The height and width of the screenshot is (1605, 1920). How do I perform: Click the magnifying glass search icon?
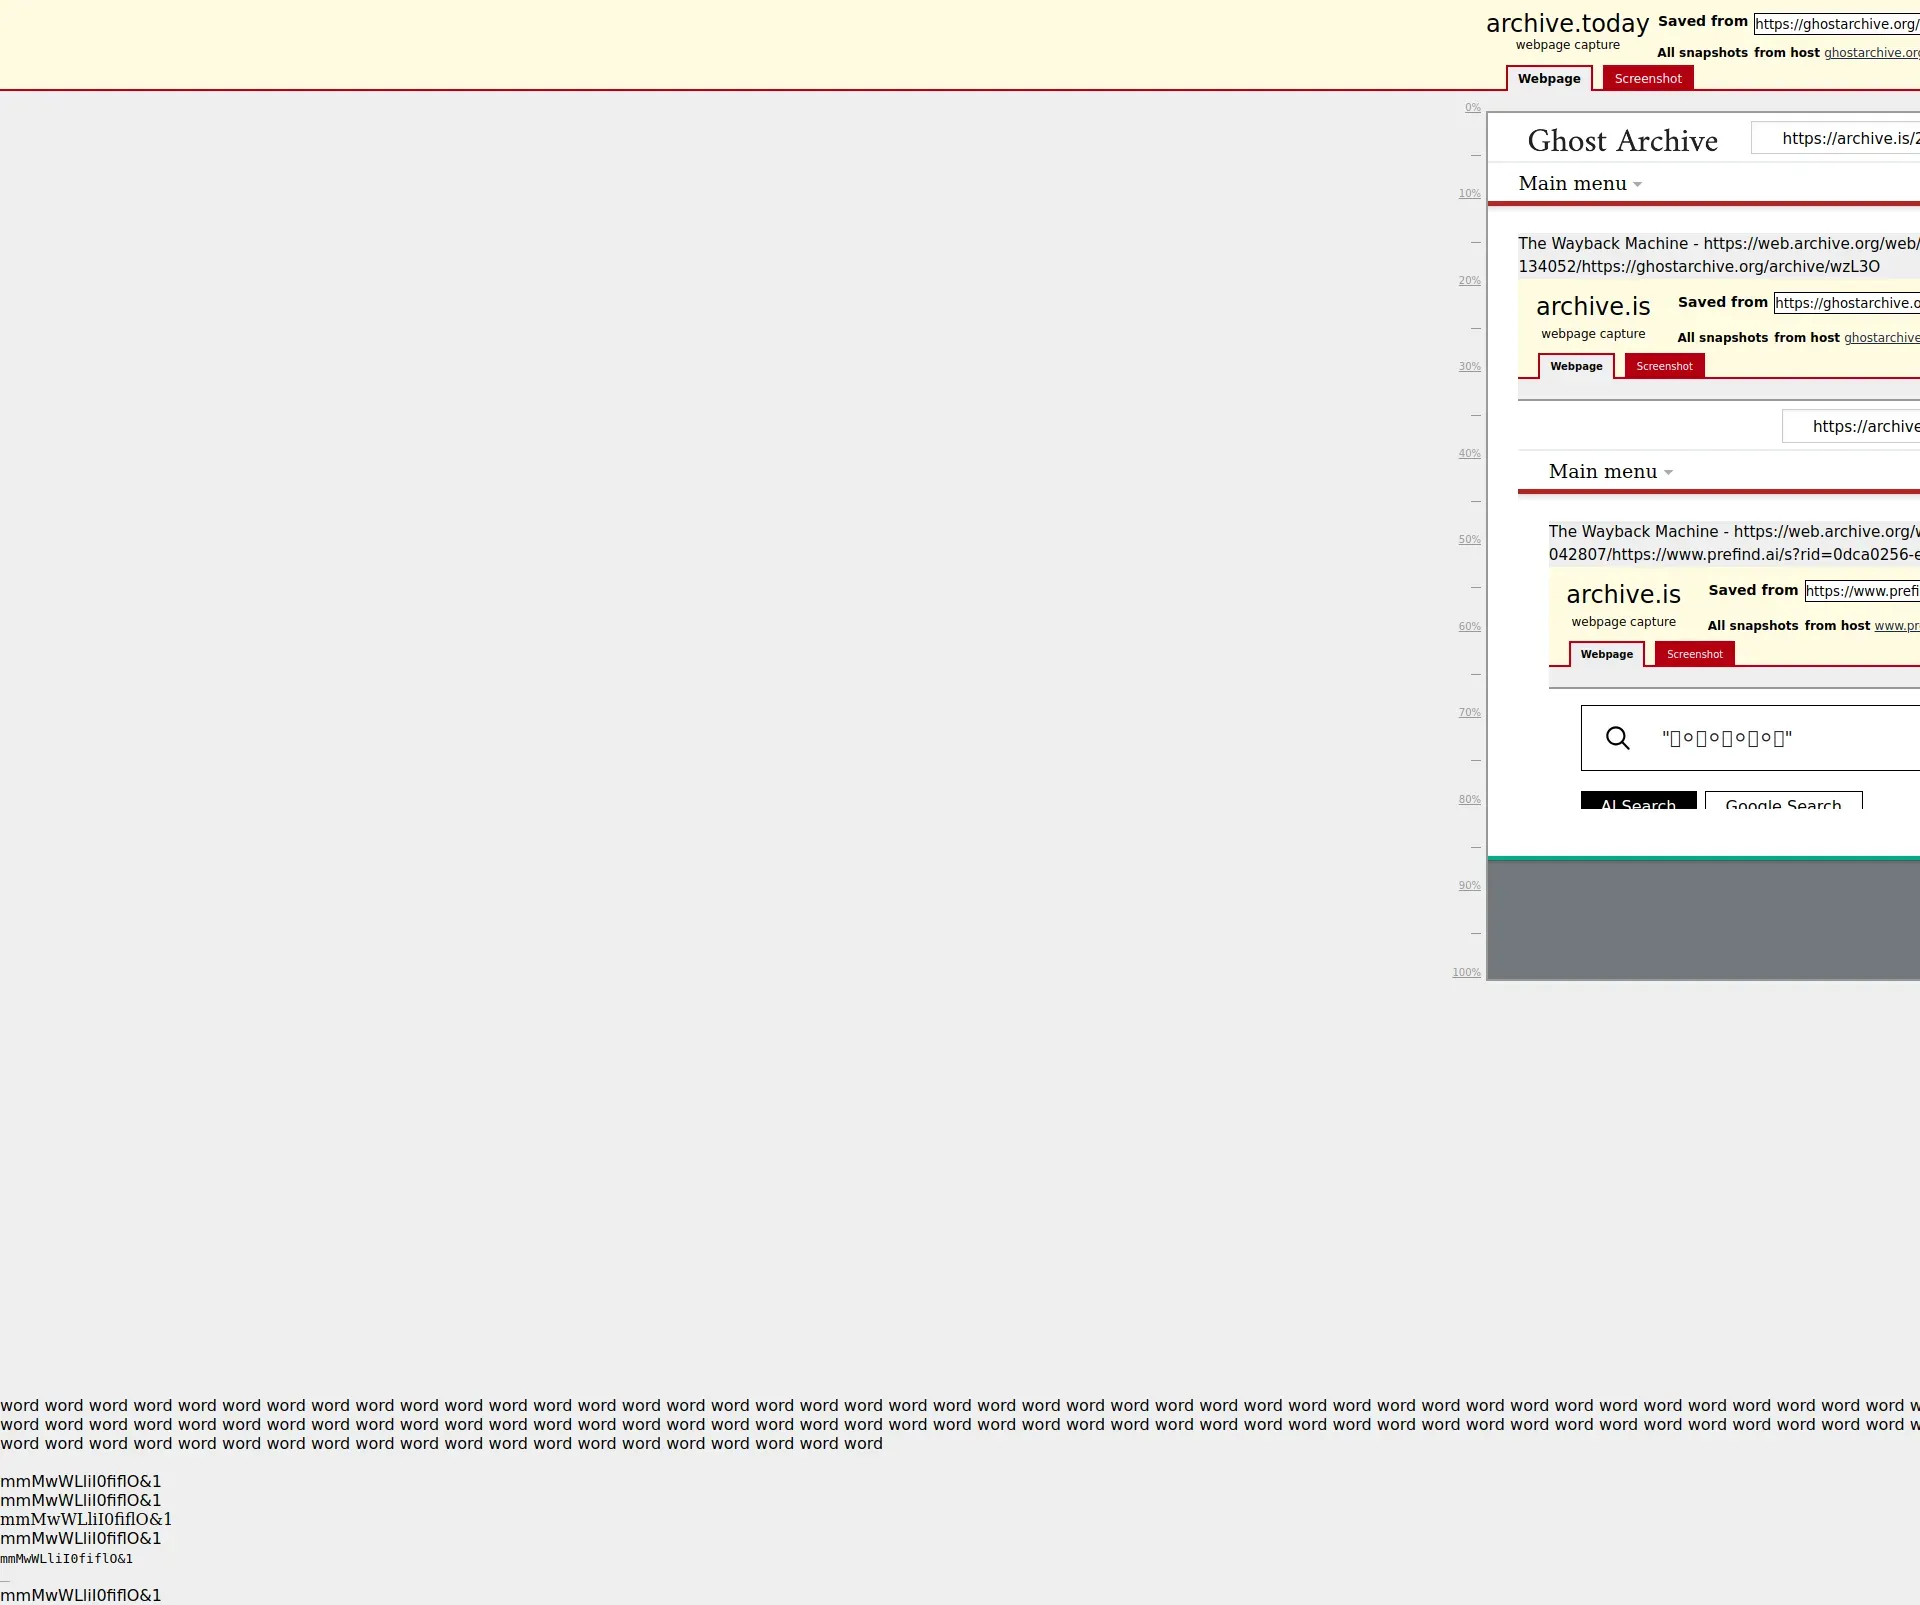tap(1617, 738)
